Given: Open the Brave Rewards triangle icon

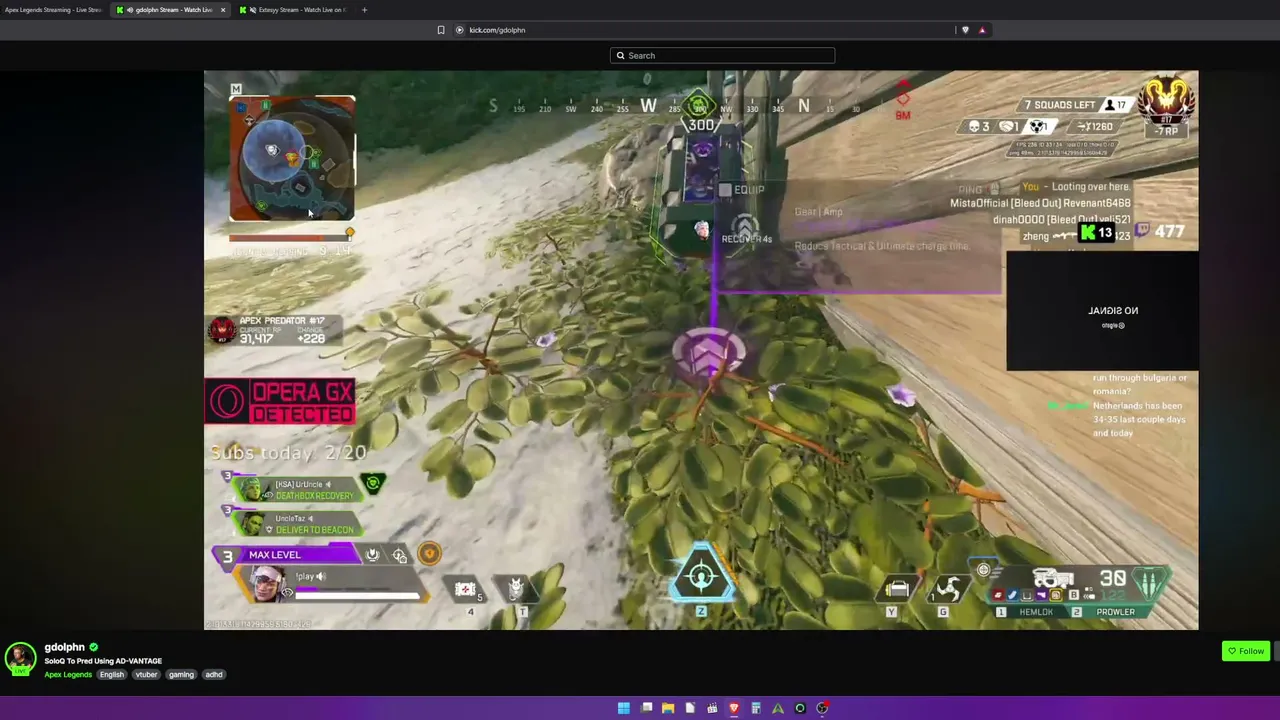Looking at the screenshot, I should [982, 30].
